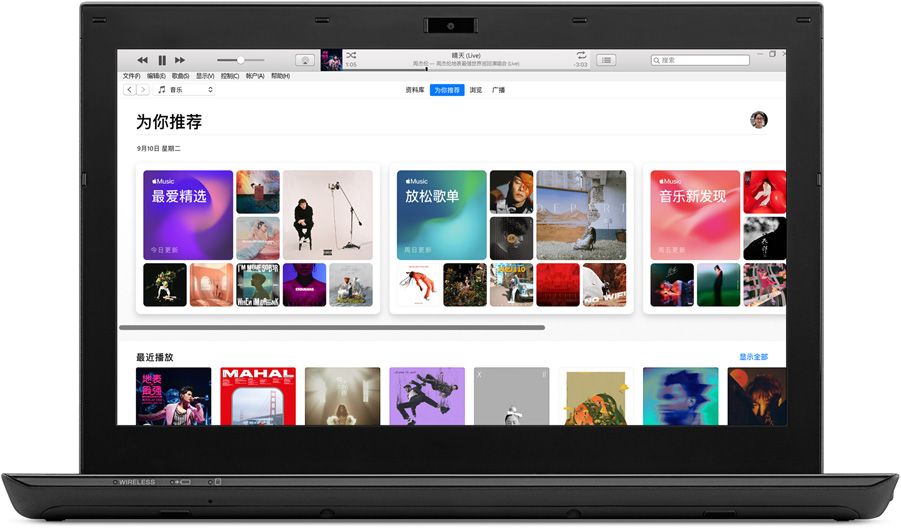Open the yellow painting recently played album
This screenshot has width=901, height=528.
tap(596, 396)
